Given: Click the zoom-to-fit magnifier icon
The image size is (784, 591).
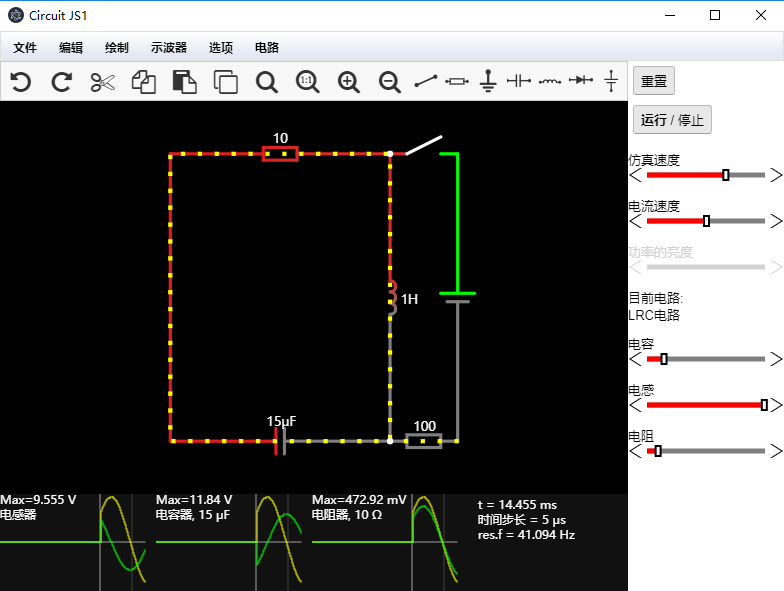Looking at the screenshot, I should pyautogui.click(x=266, y=82).
